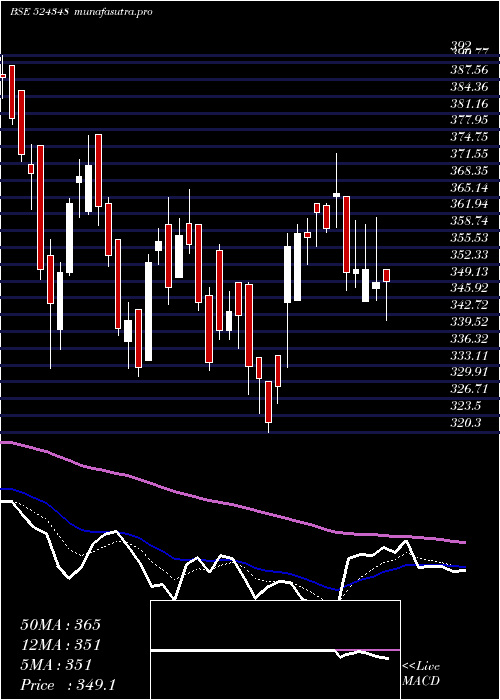Click the MACD inset panel
The height and width of the screenshot is (700, 500).
[x=275, y=650]
